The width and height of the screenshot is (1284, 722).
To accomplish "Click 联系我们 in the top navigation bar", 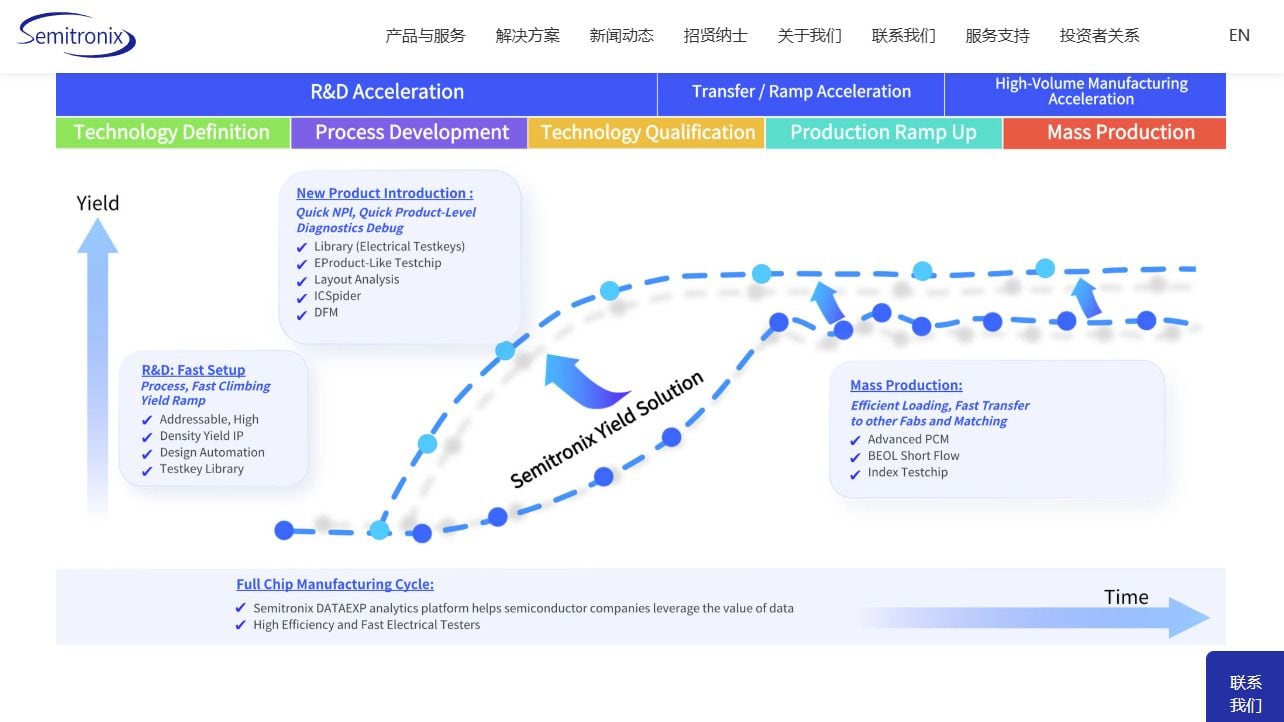I will click(x=903, y=36).
